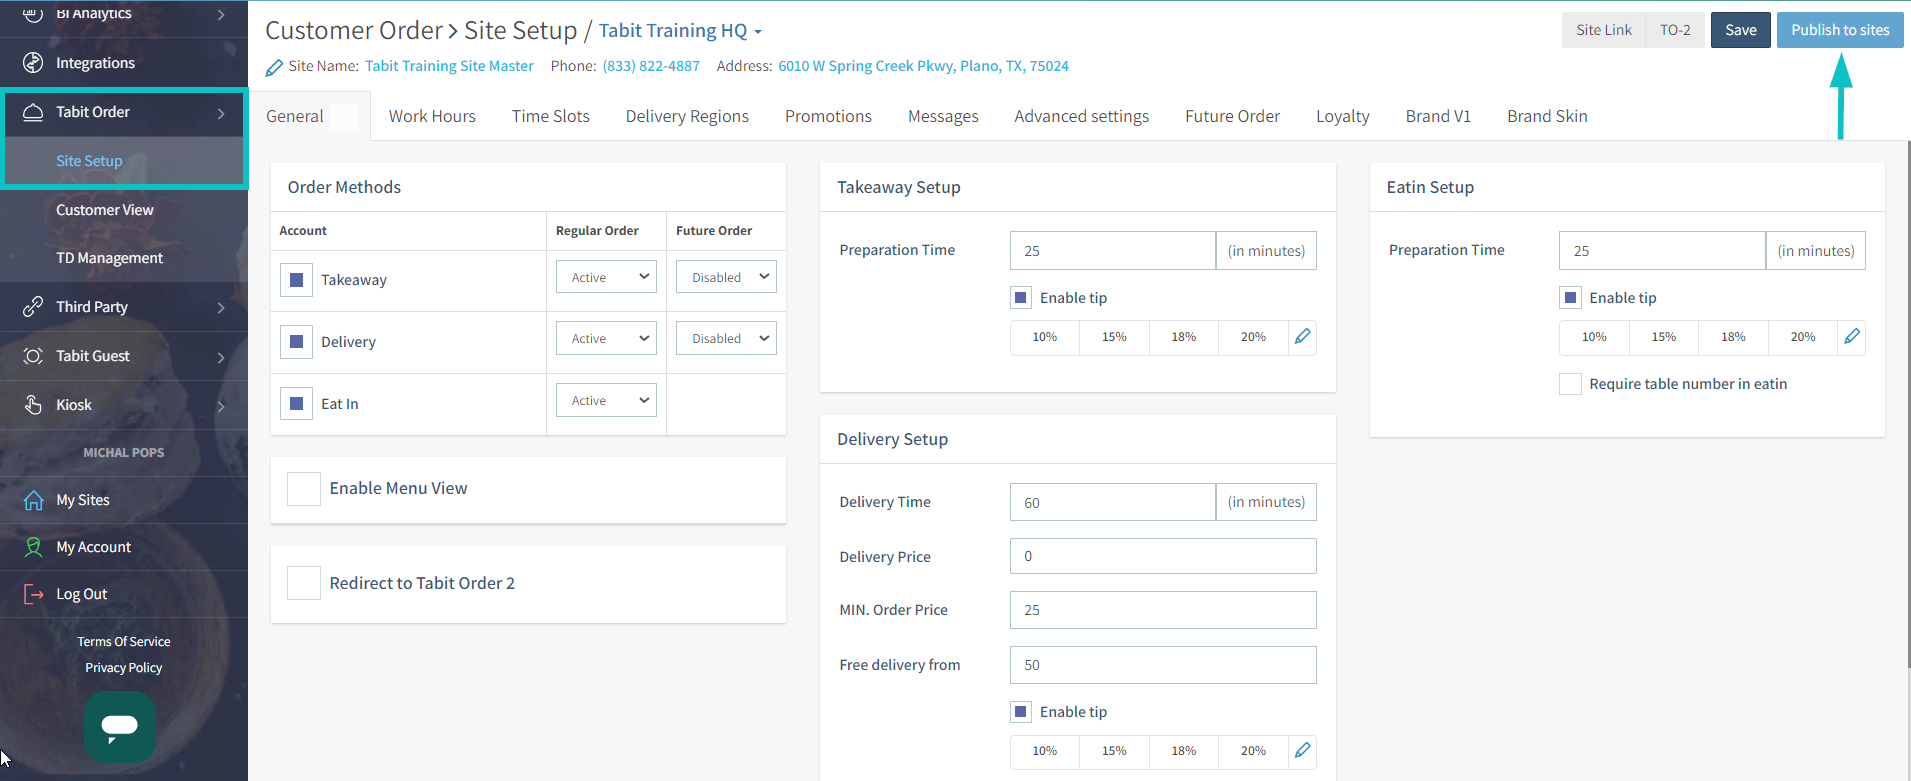
Task: Open Takeaway Future Order status dropdown
Action: [726, 277]
